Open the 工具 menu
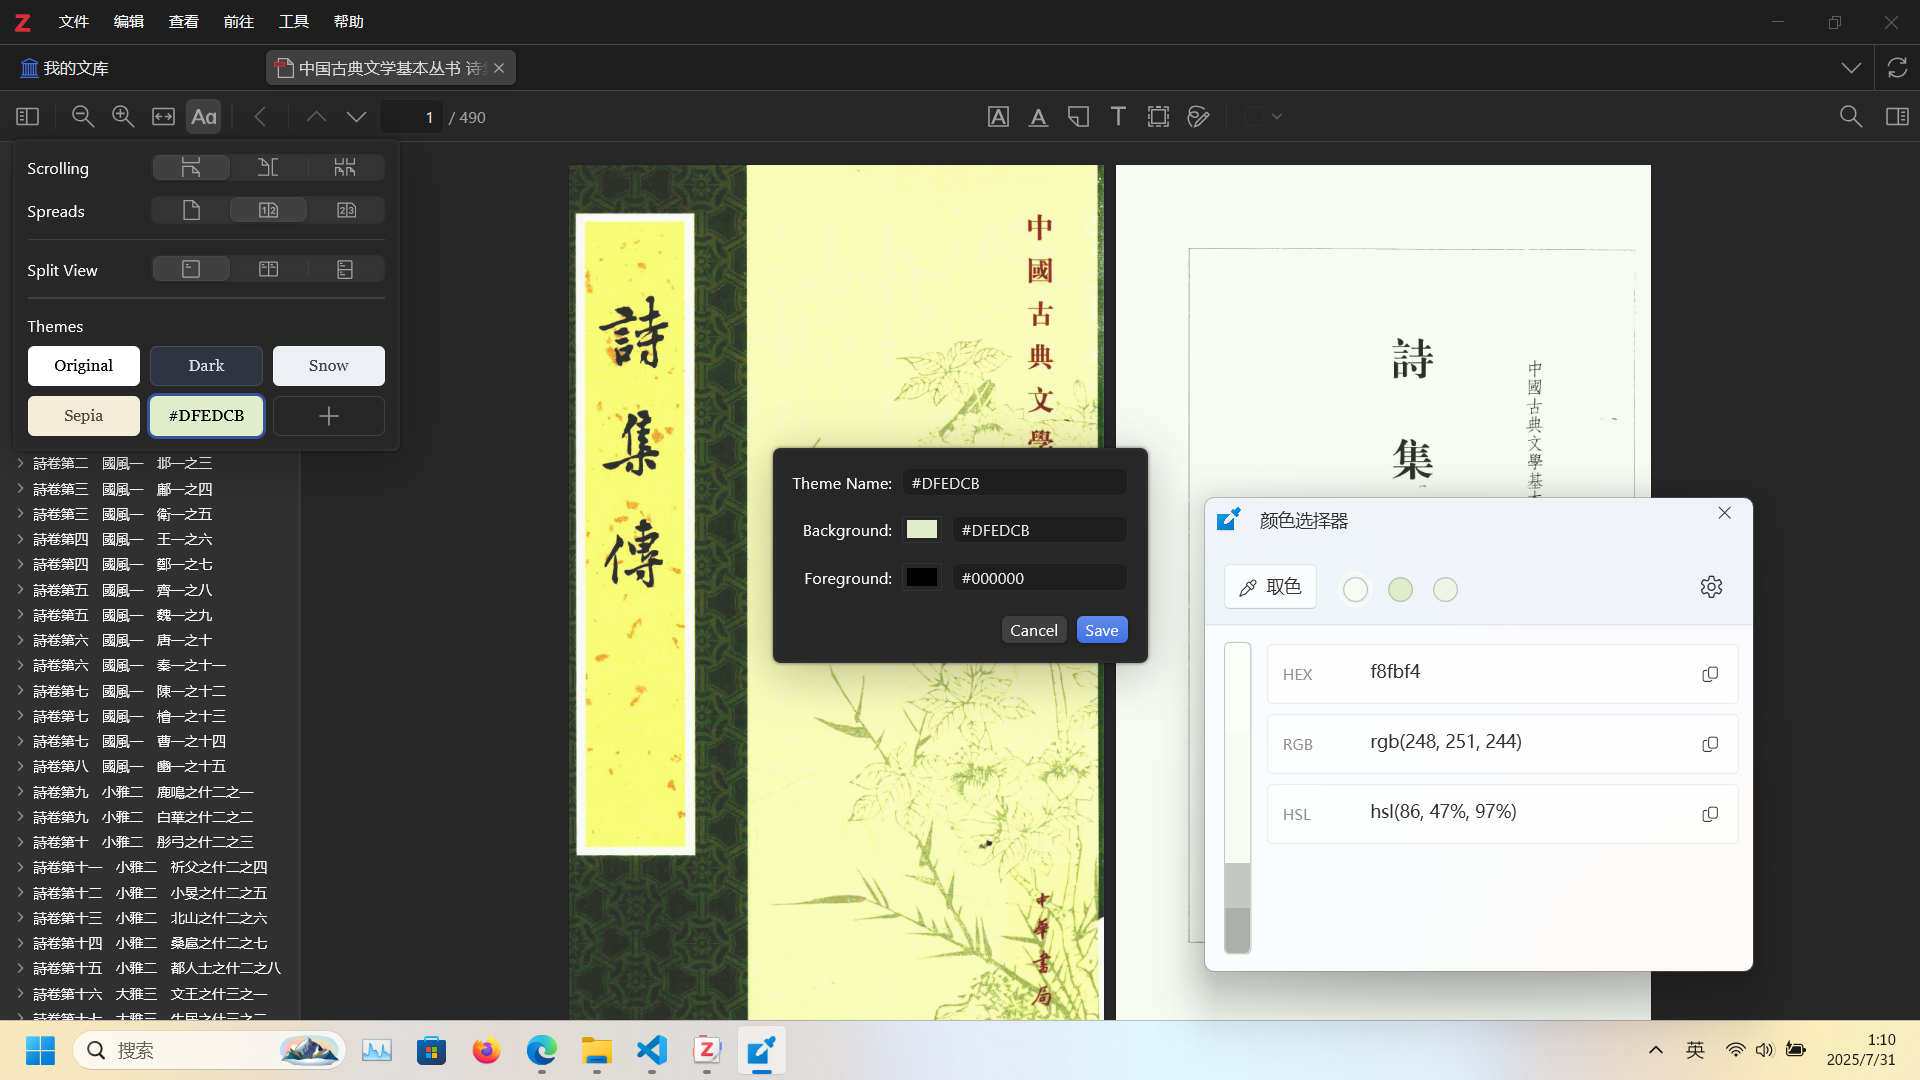The height and width of the screenshot is (1080, 1920). [293, 22]
